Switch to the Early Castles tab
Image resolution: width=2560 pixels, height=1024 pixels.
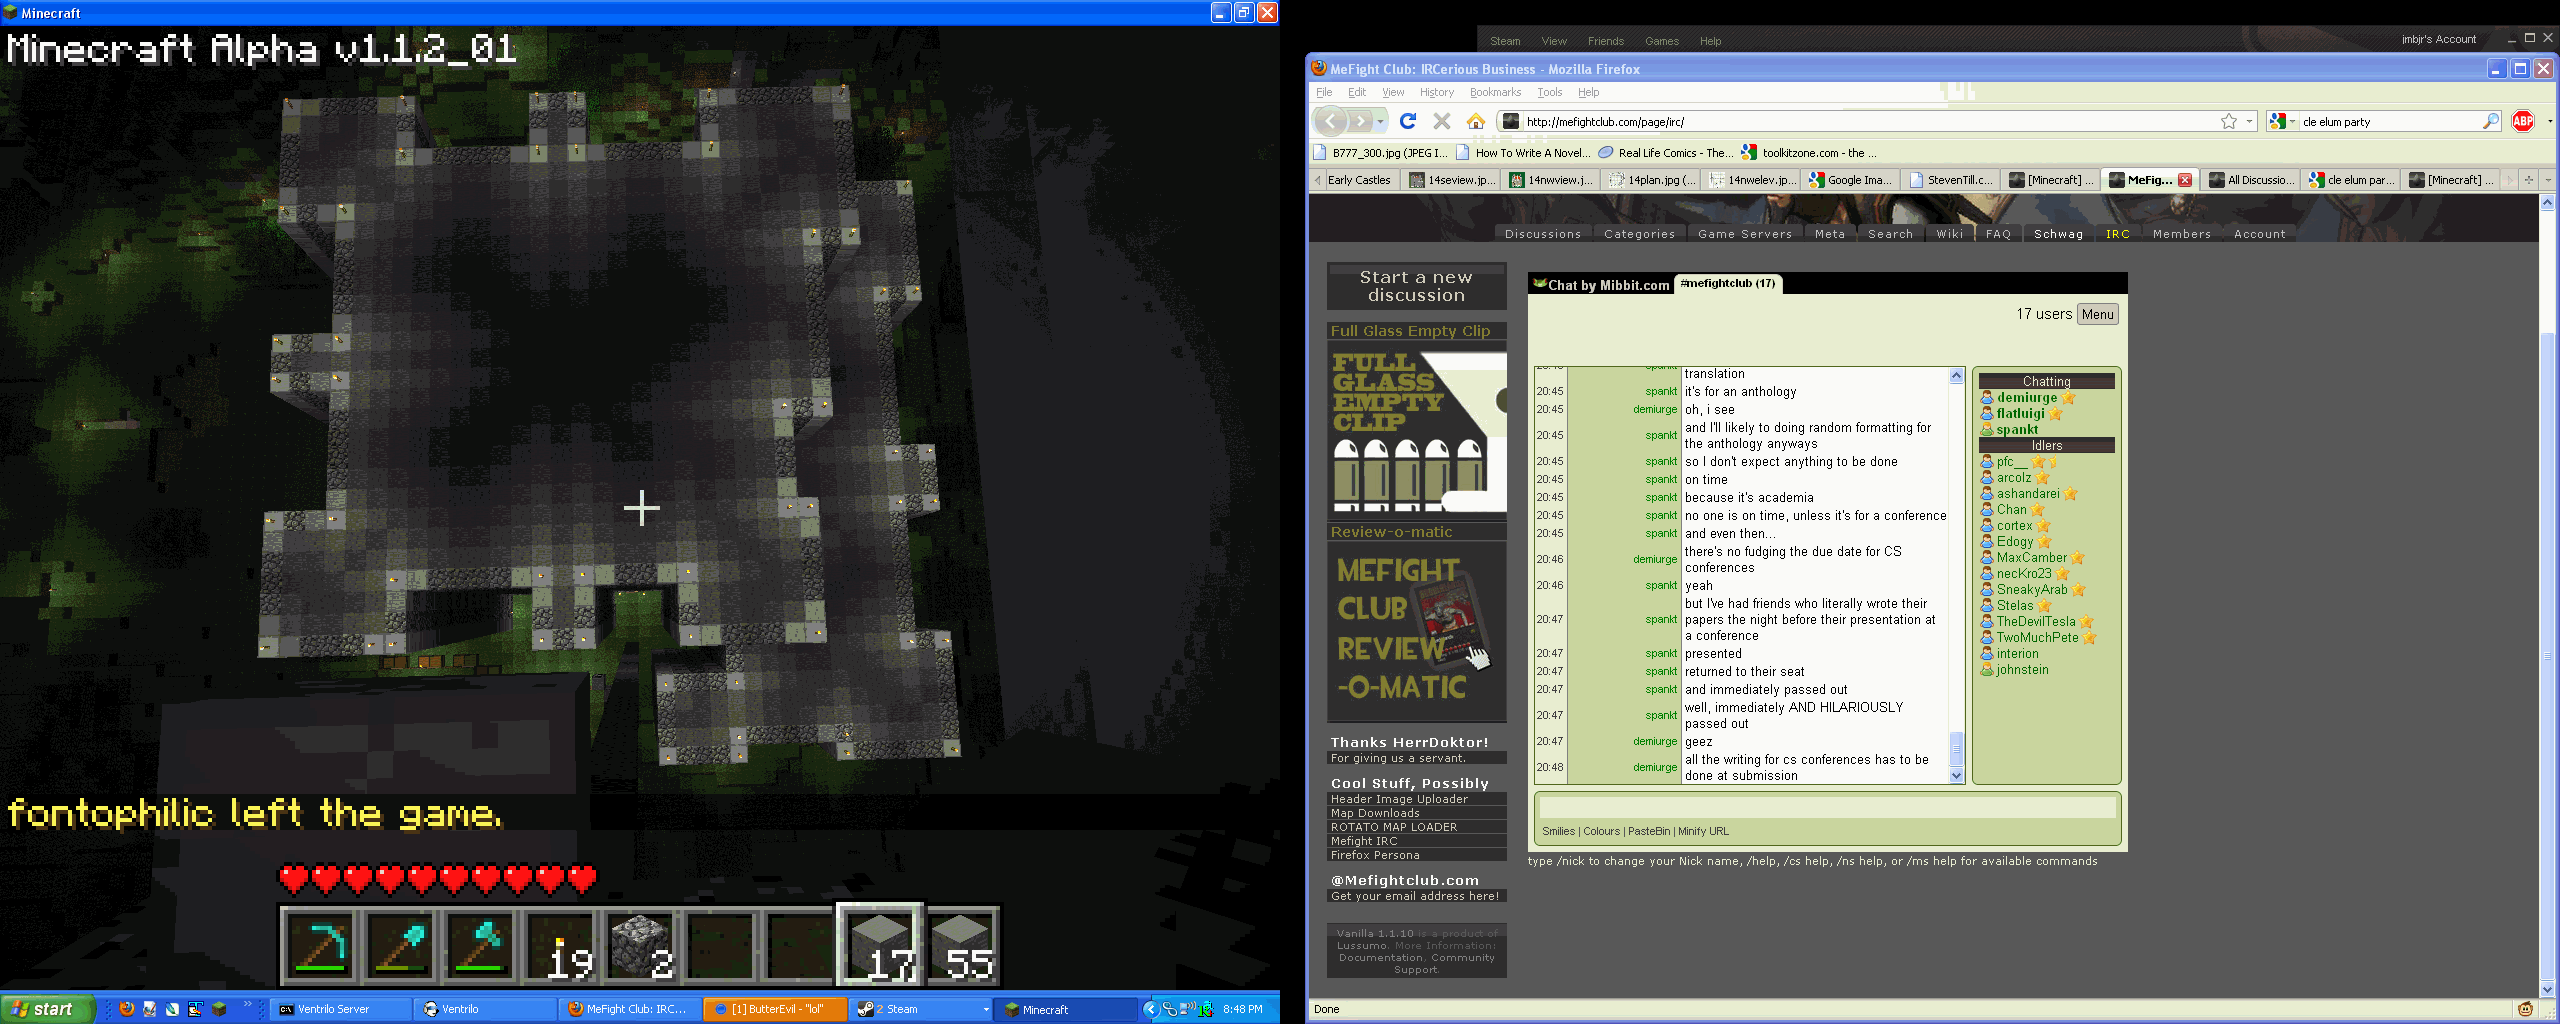pyautogui.click(x=1358, y=180)
